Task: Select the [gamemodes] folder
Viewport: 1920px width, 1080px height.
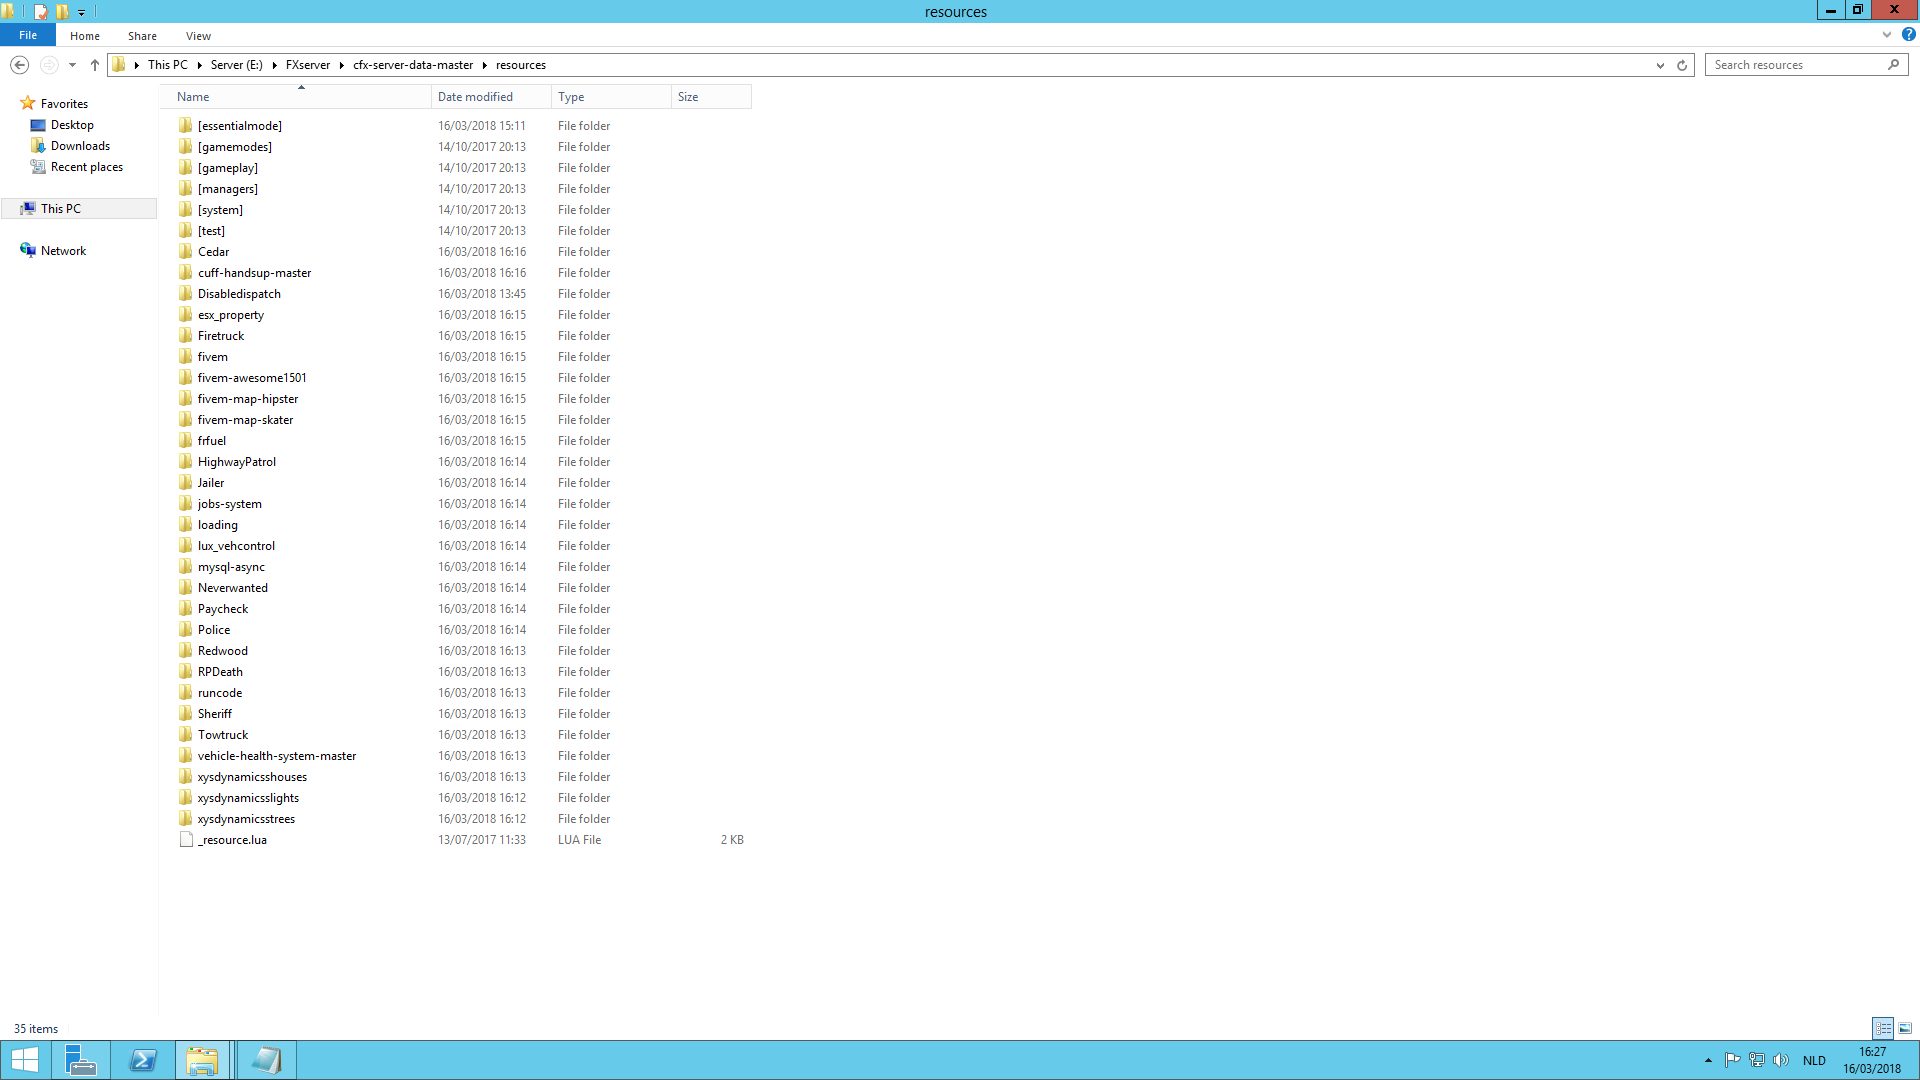Action: pos(235,146)
